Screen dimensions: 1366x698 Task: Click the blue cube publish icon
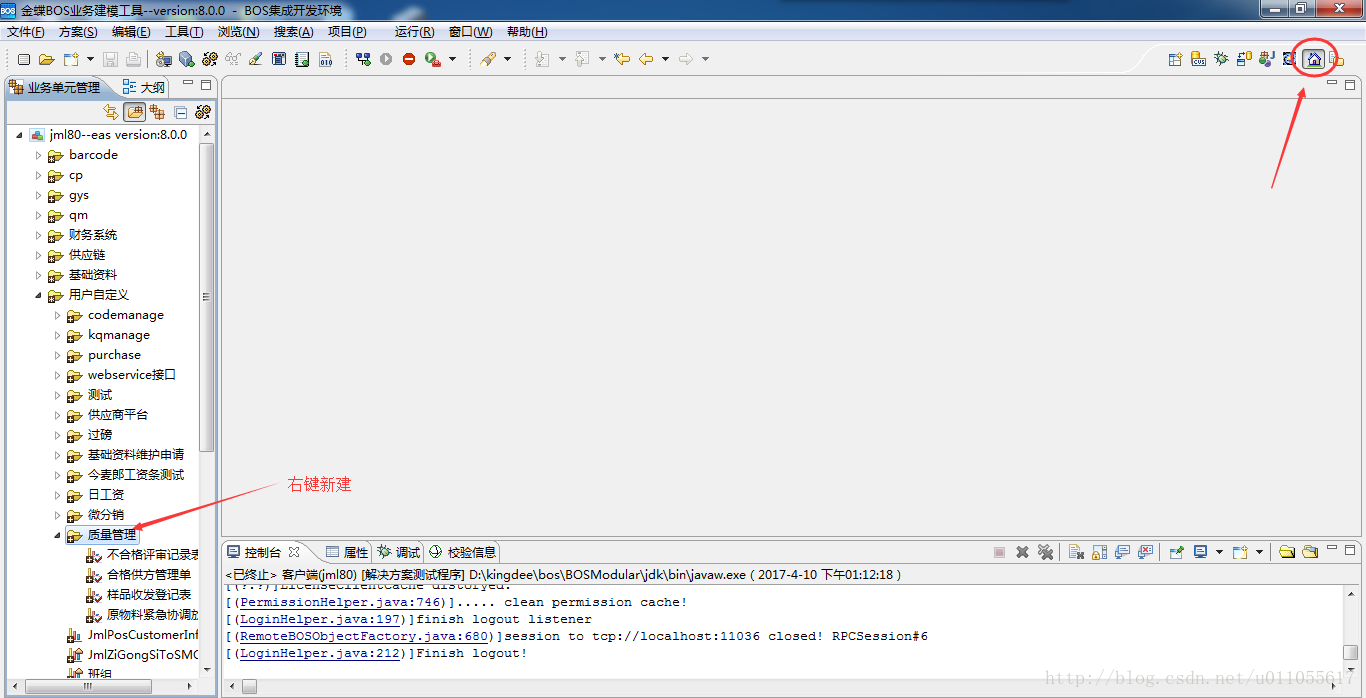point(186,60)
